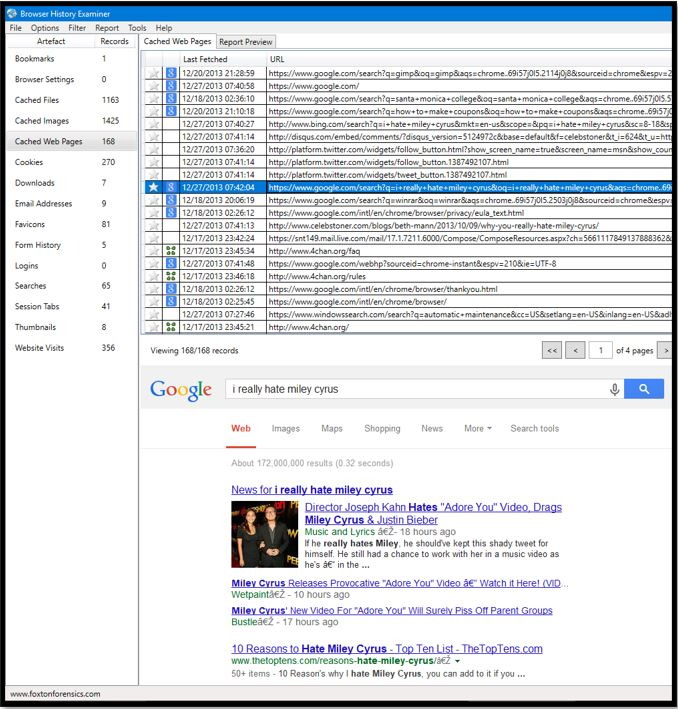
Task: Click the Google favicon on the webhp row
Action: point(171,263)
